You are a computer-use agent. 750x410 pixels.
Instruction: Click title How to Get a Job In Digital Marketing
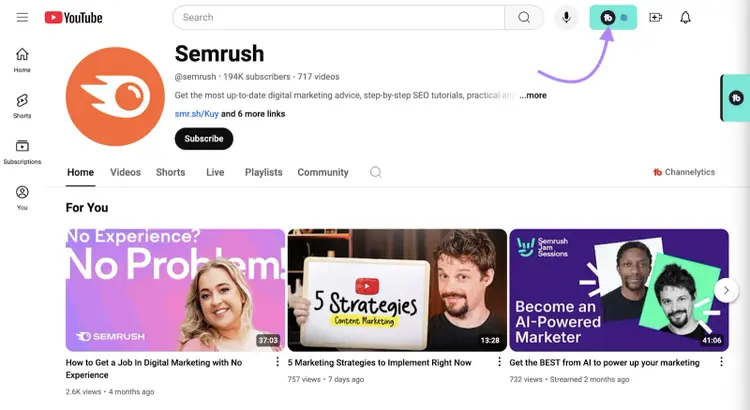coord(154,369)
